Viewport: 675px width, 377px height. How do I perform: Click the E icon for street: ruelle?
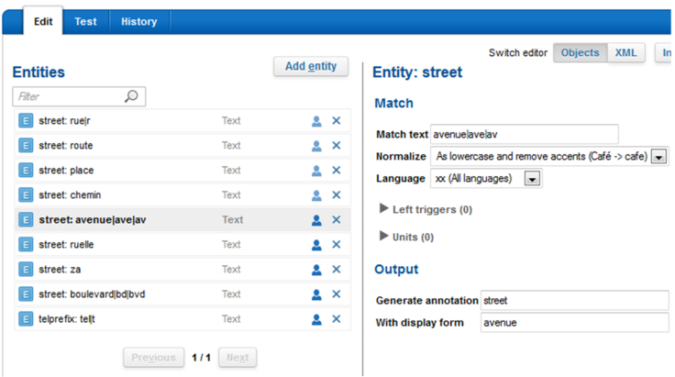pos(26,244)
